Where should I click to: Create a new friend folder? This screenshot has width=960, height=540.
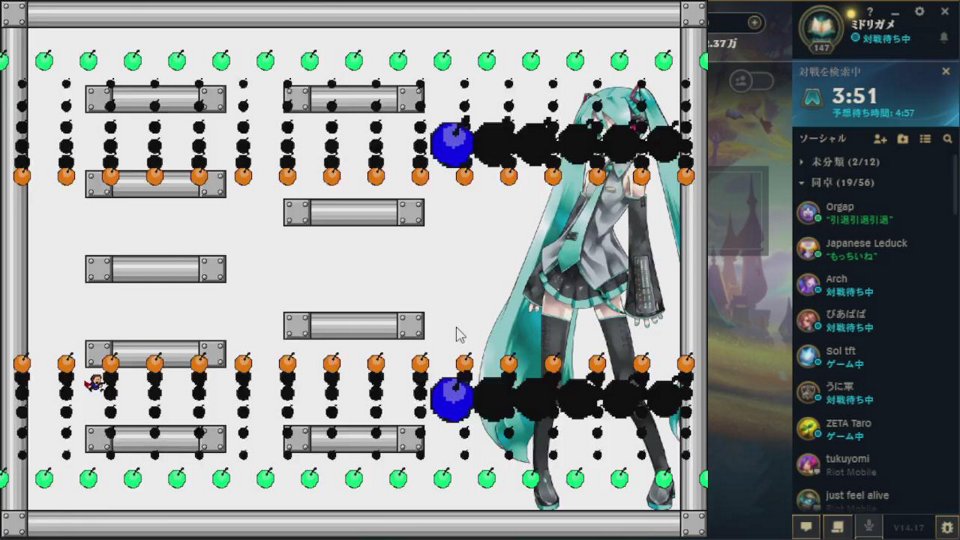[902, 140]
